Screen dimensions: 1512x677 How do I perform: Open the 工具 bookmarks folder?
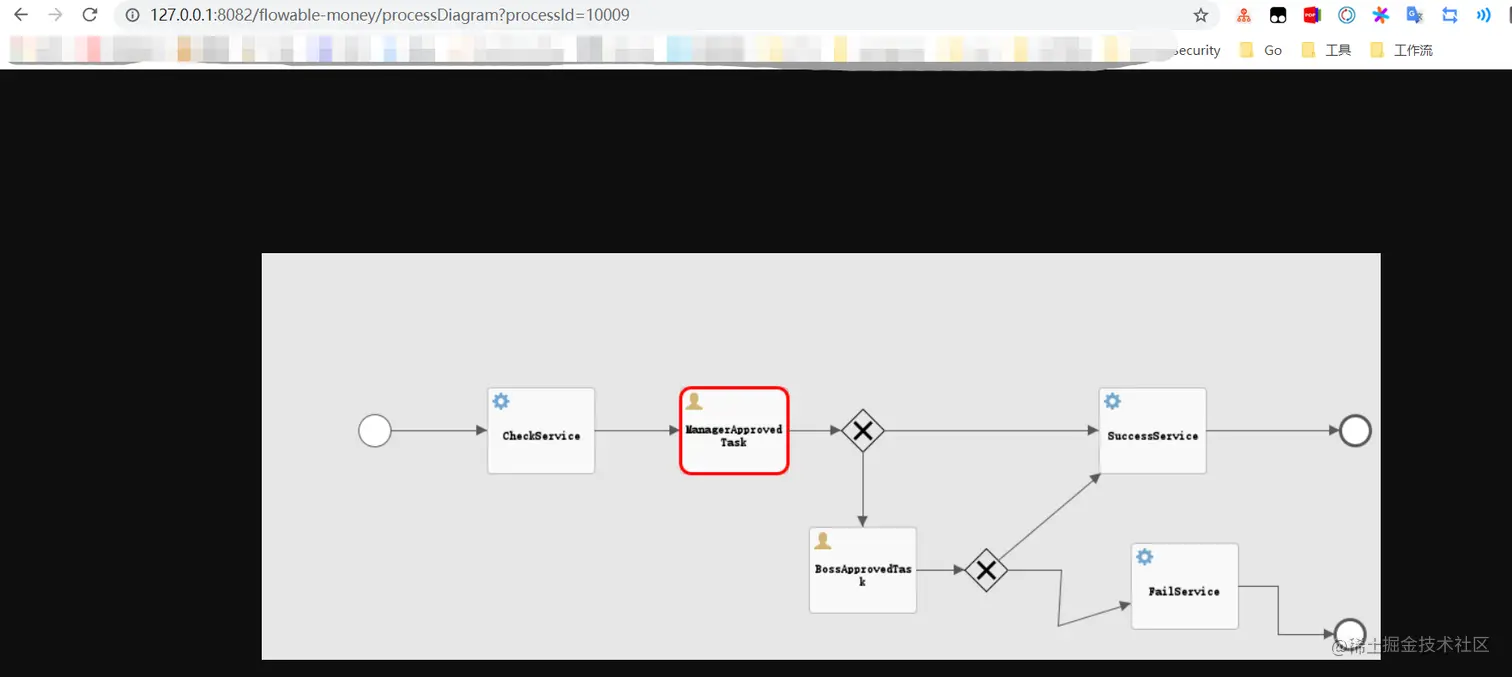click(x=1326, y=50)
